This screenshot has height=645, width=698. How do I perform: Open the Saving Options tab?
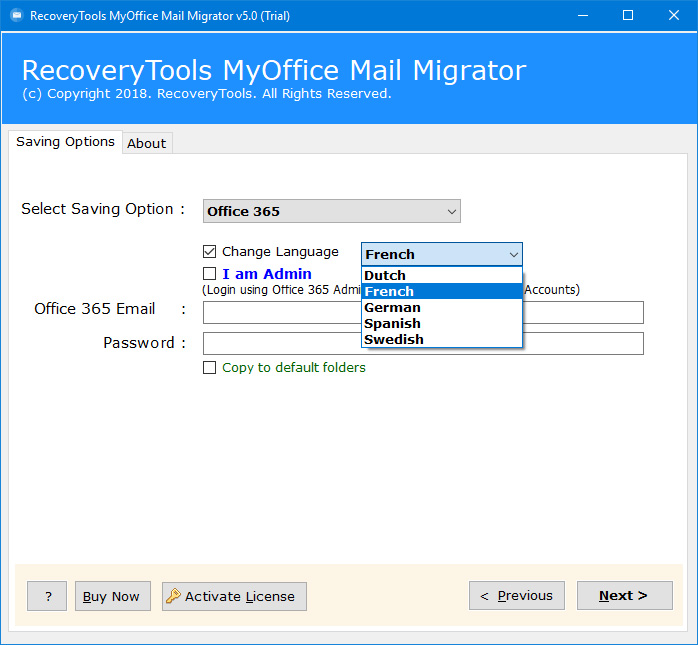point(65,142)
